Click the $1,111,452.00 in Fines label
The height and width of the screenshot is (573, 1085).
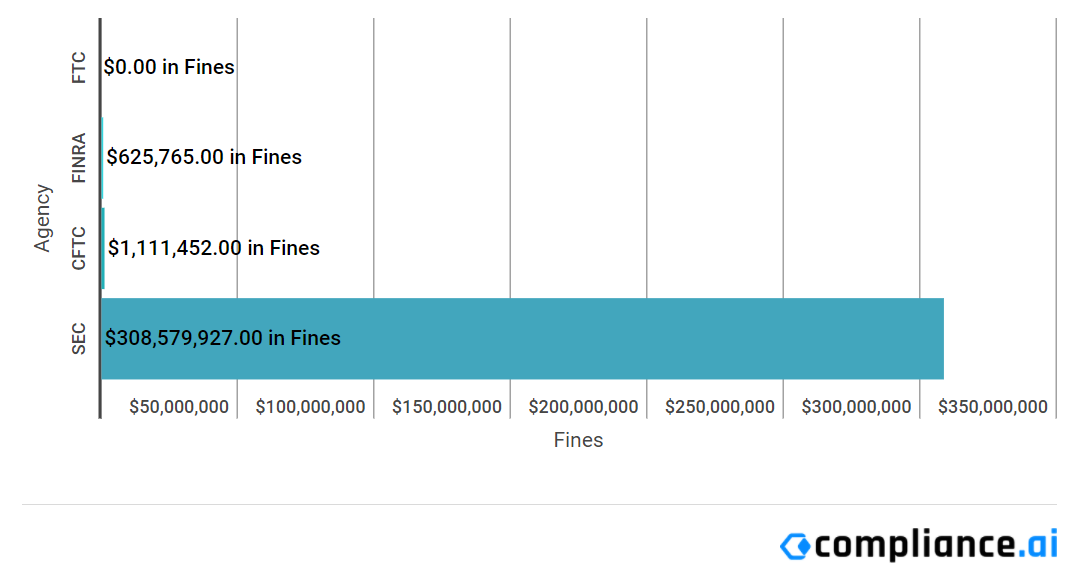tap(214, 248)
